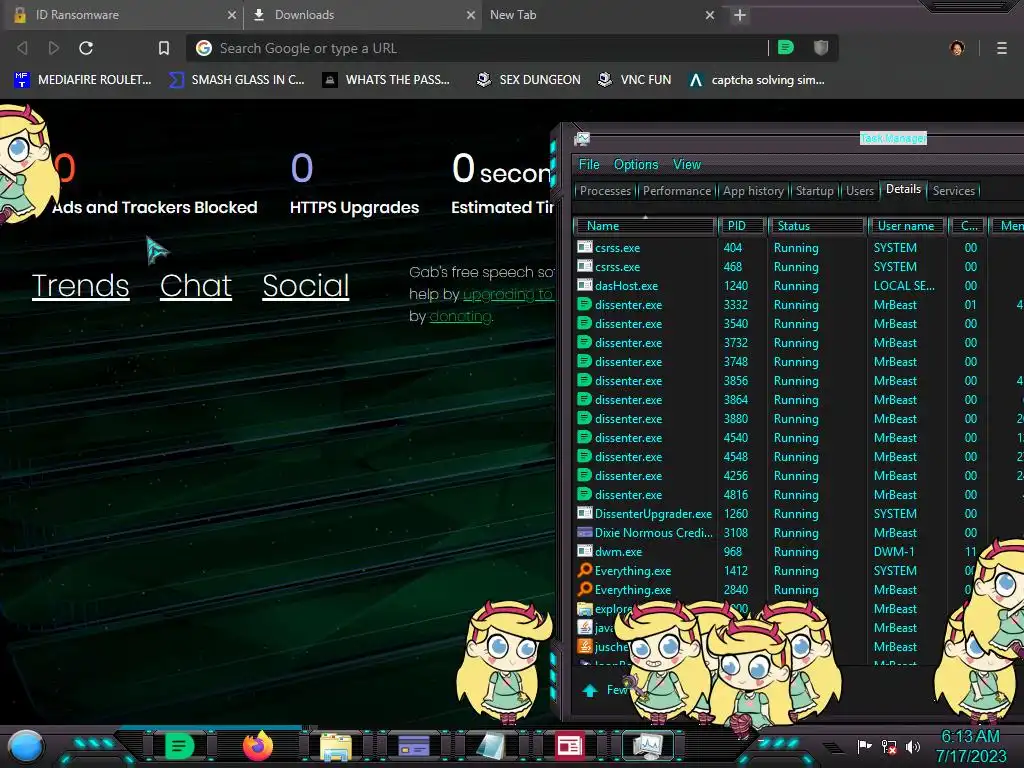Select csrss.exe with PID 468
This screenshot has width=1024, height=768.
point(797,267)
